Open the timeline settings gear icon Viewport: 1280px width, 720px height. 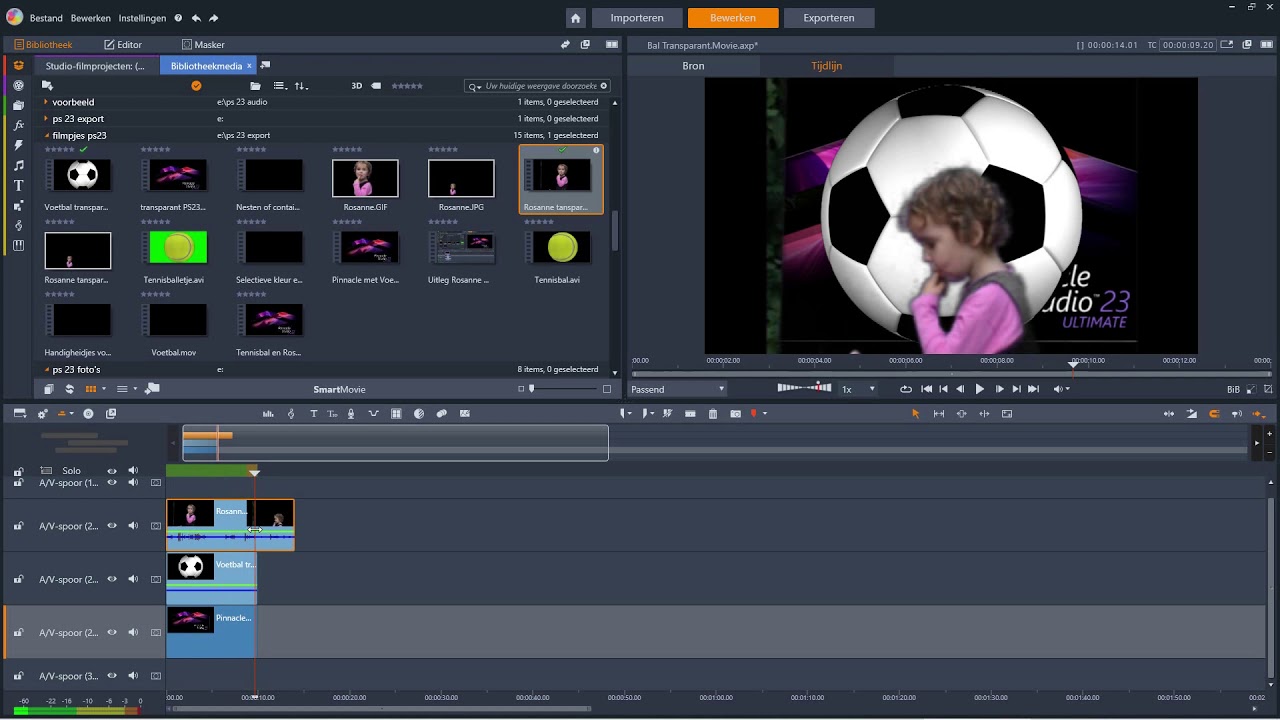43,414
